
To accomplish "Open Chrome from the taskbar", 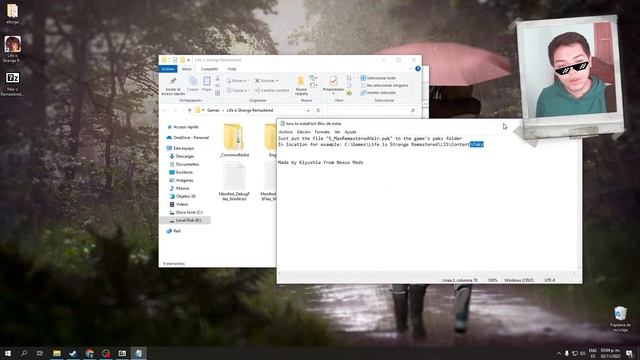I will pyautogui.click(x=89, y=353).
